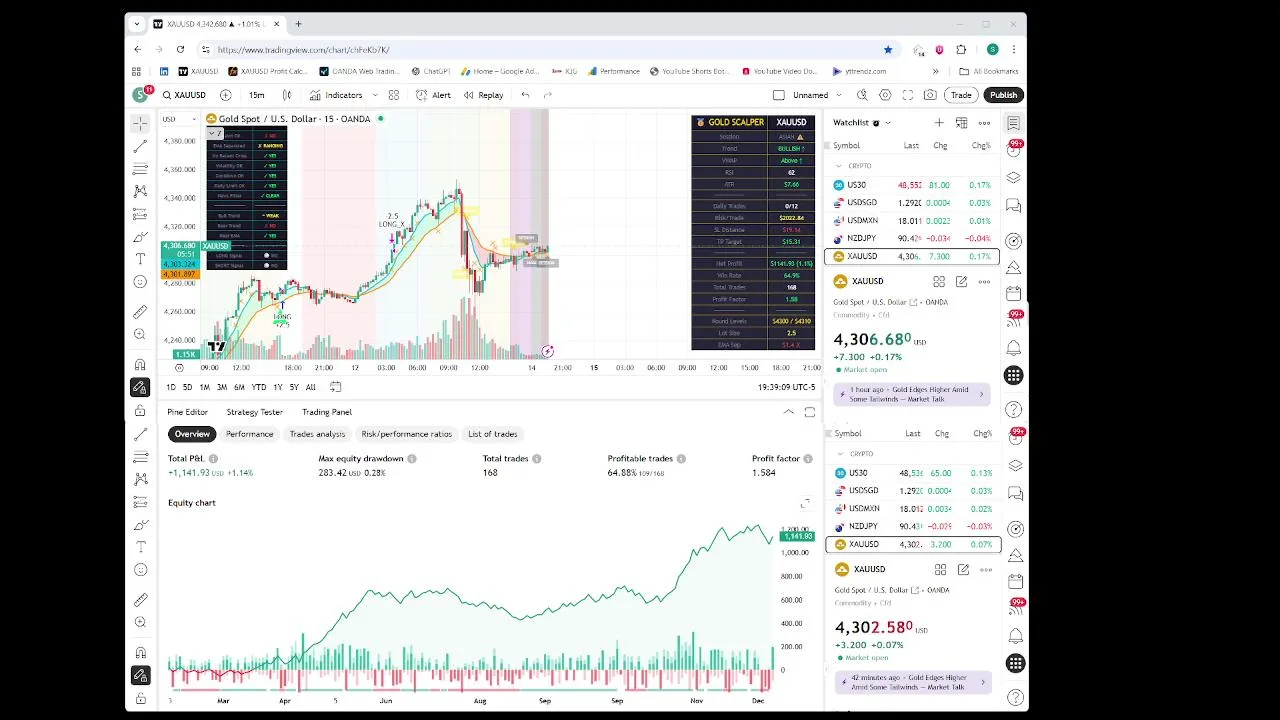The height and width of the screenshot is (720, 1280).
Task: Create a new Alert from the toolbar
Action: (x=433, y=95)
